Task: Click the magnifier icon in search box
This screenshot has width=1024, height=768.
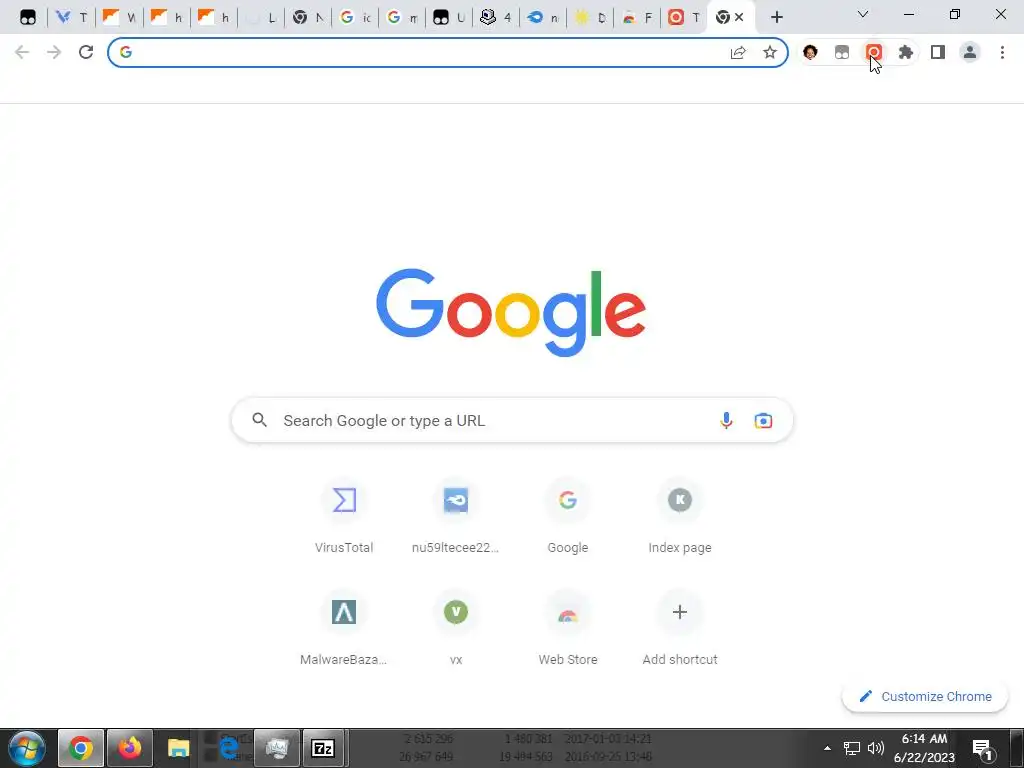Action: pos(259,420)
